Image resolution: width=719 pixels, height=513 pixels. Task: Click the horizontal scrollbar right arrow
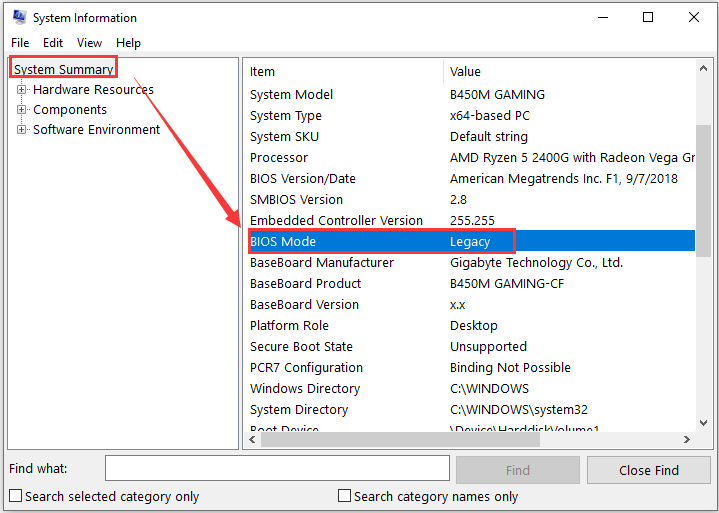pos(686,440)
